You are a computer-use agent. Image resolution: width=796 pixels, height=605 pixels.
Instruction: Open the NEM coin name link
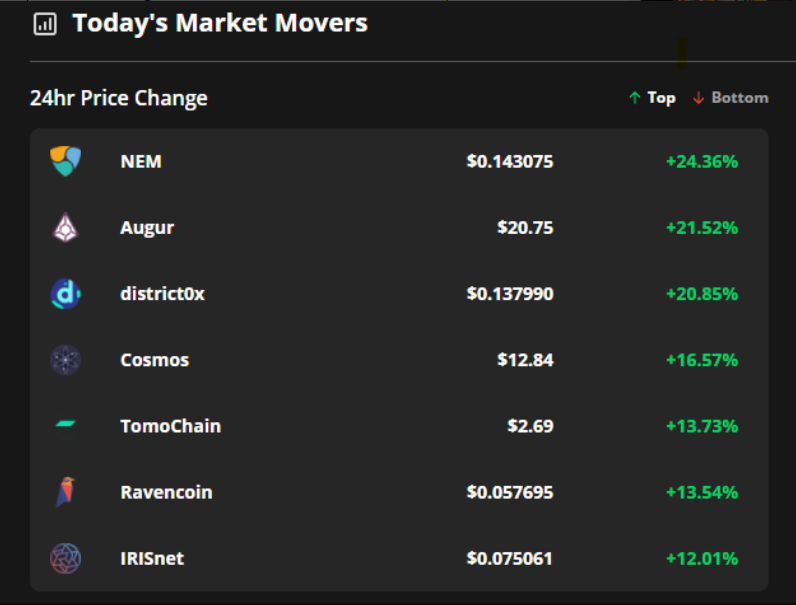coord(141,161)
